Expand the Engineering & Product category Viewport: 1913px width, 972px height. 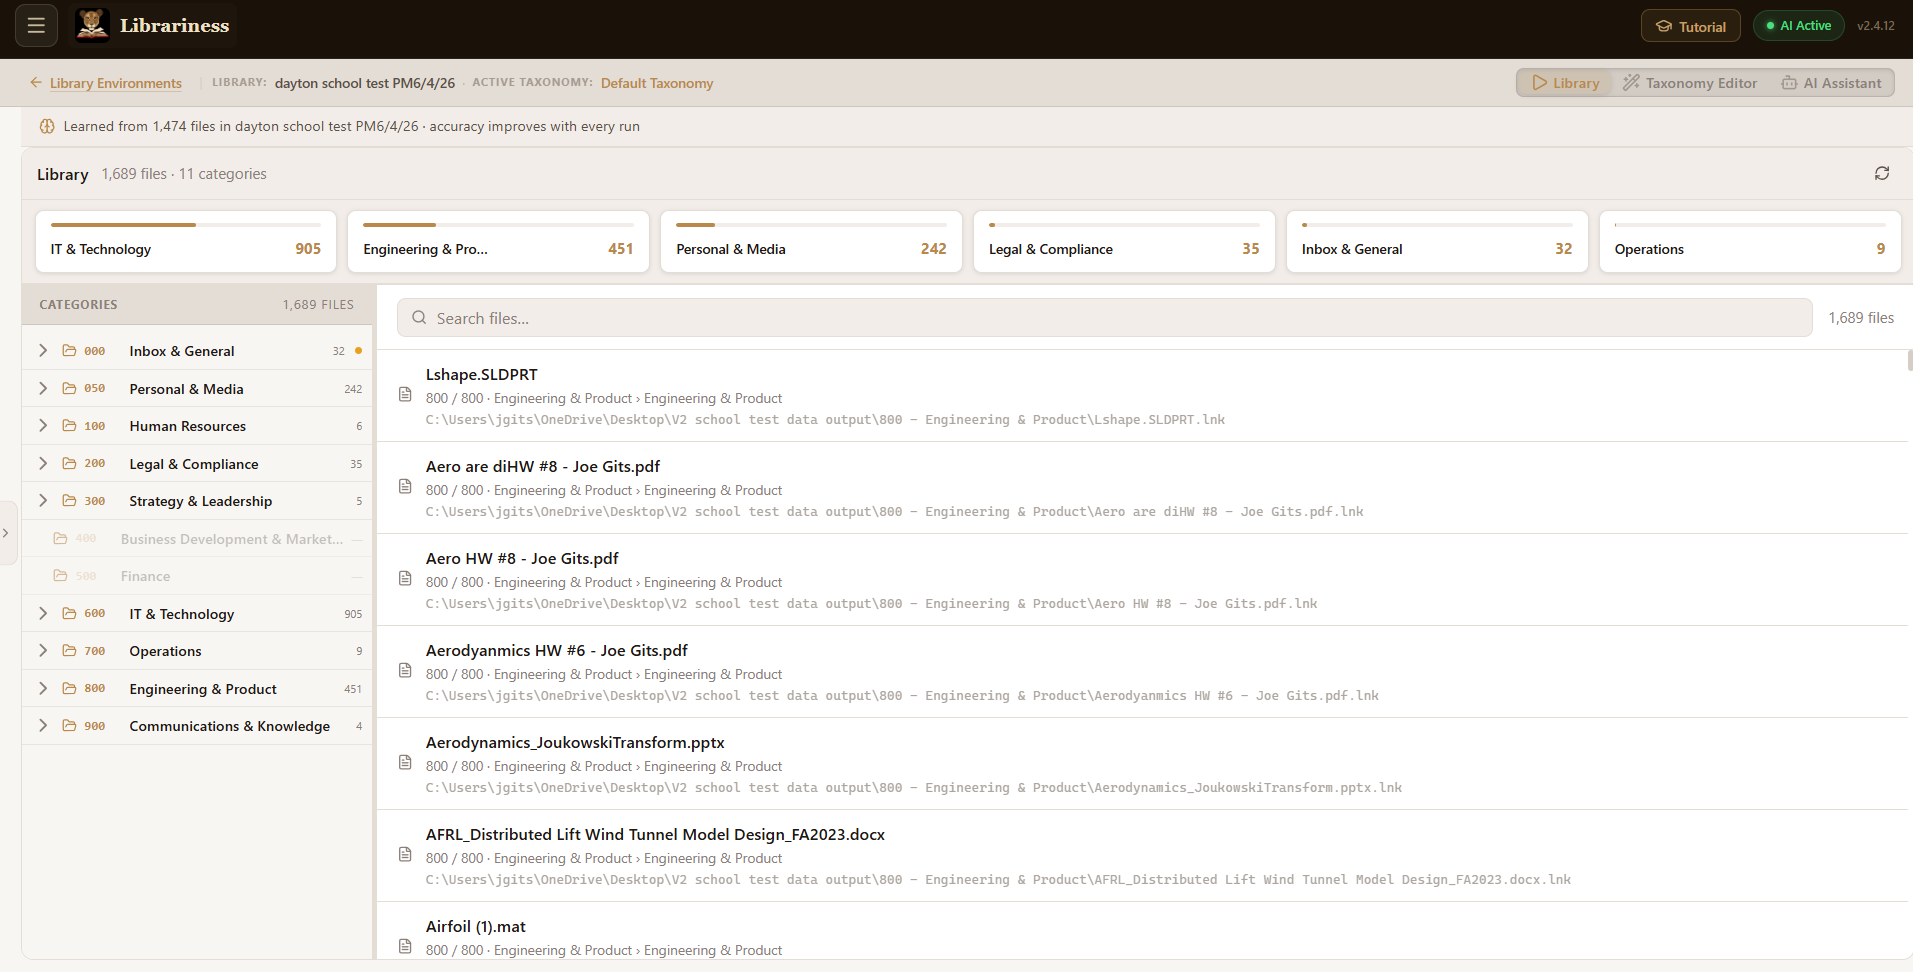43,688
